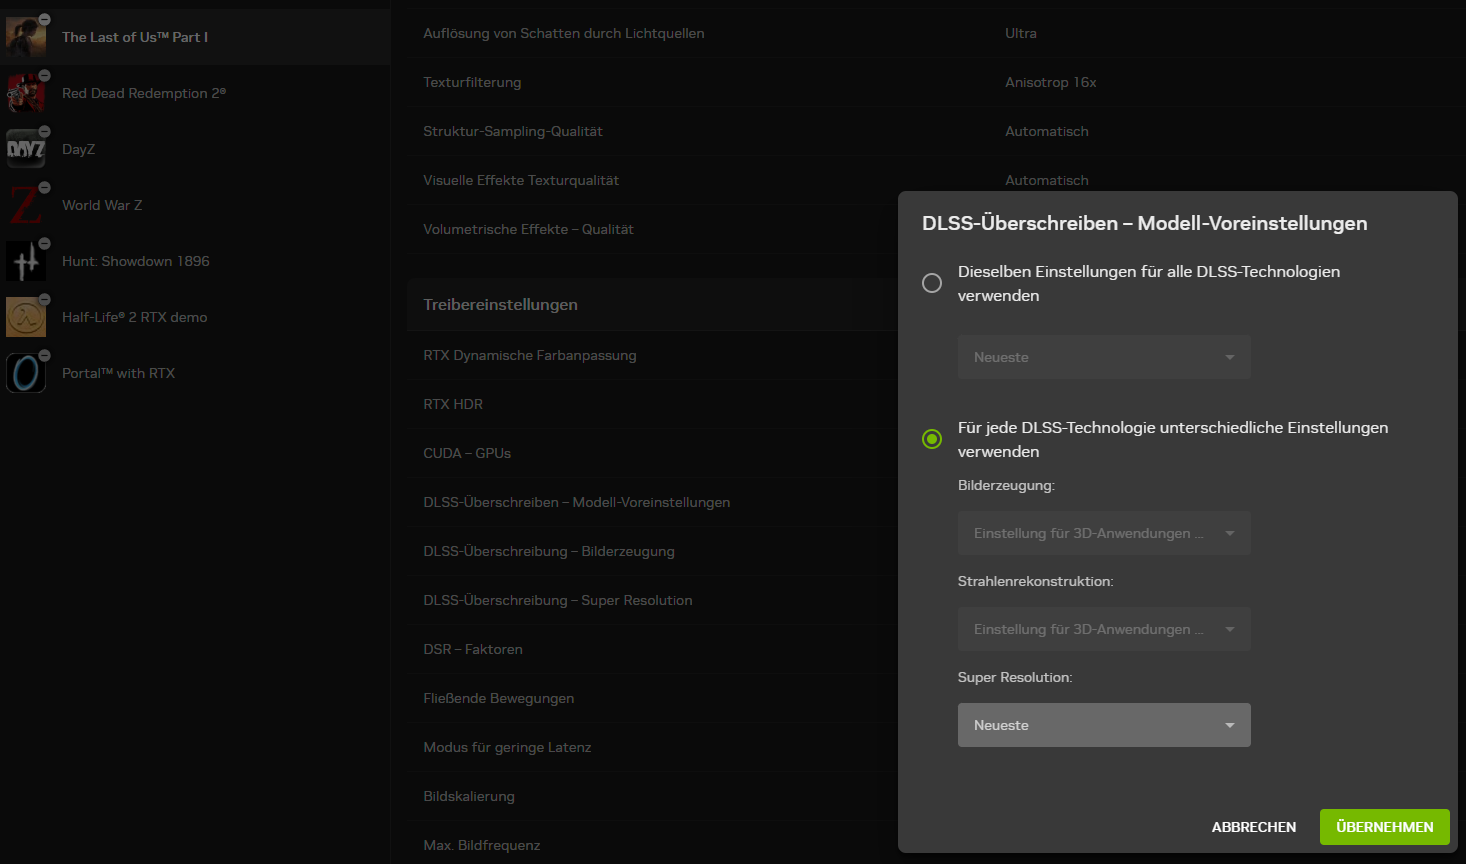1466x864 pixels.
Task: Open the Super Resolution 'Neueste' dropdown
Action: [1104, 725]
